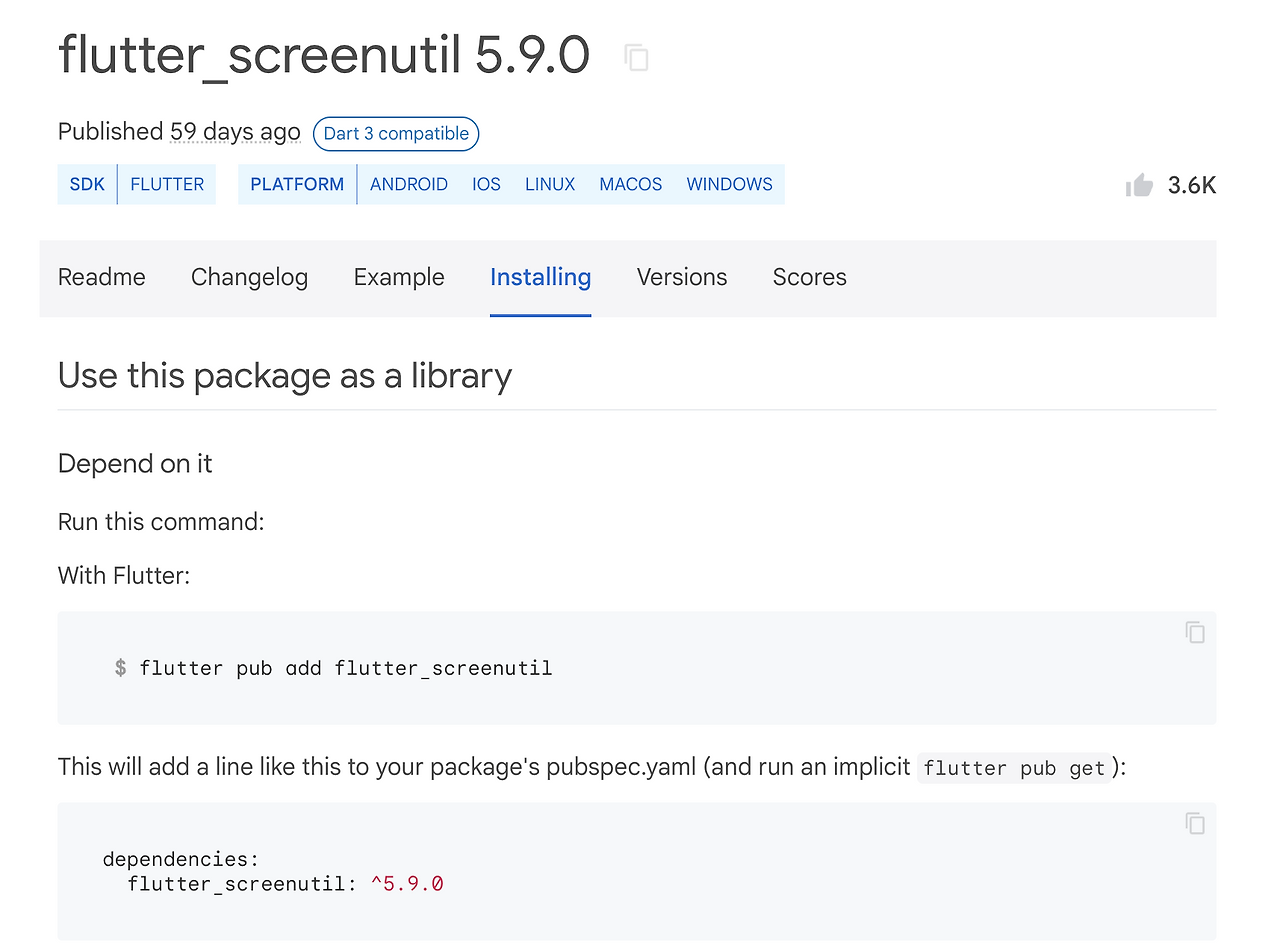Open the ANDROID platform link
Viewport: 1280px width, 948px height.
[x=409, y=184]
